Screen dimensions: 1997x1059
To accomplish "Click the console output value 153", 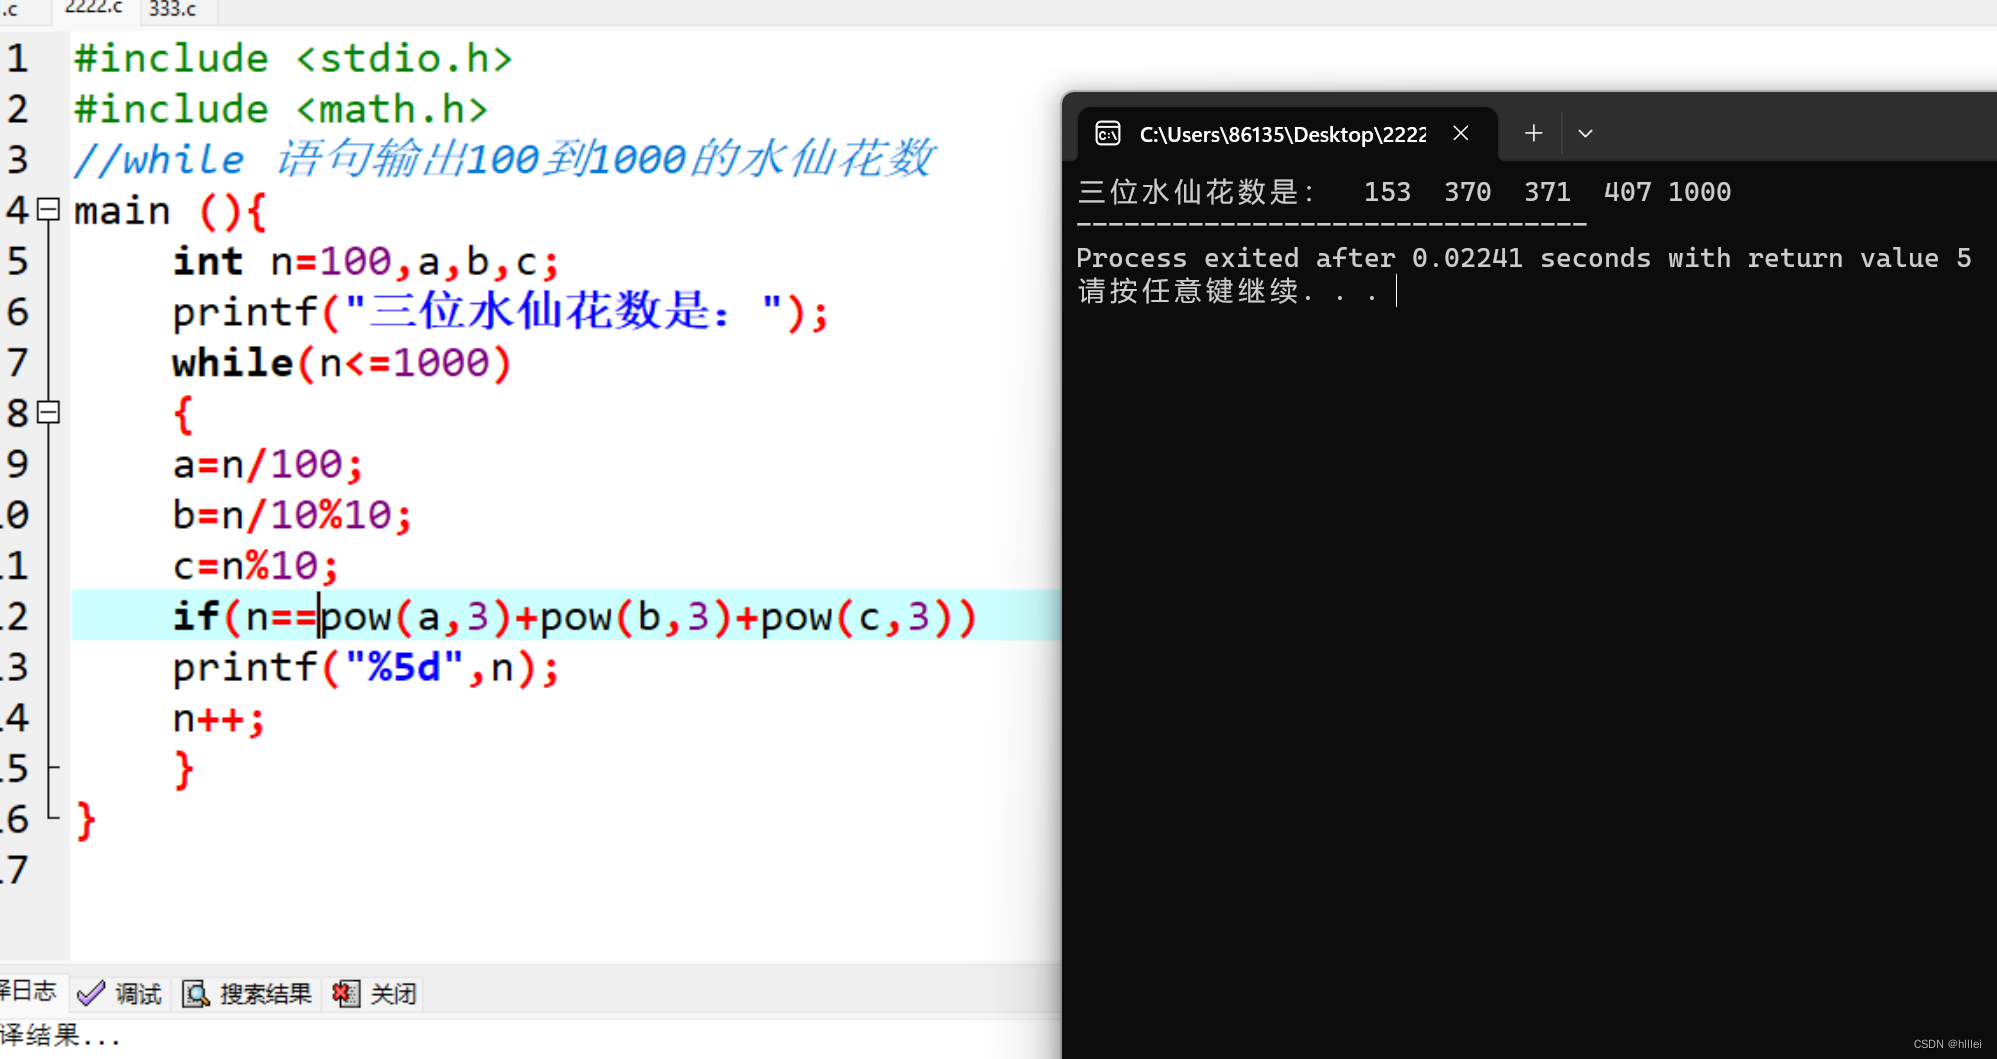I will tap(1387, 192).
